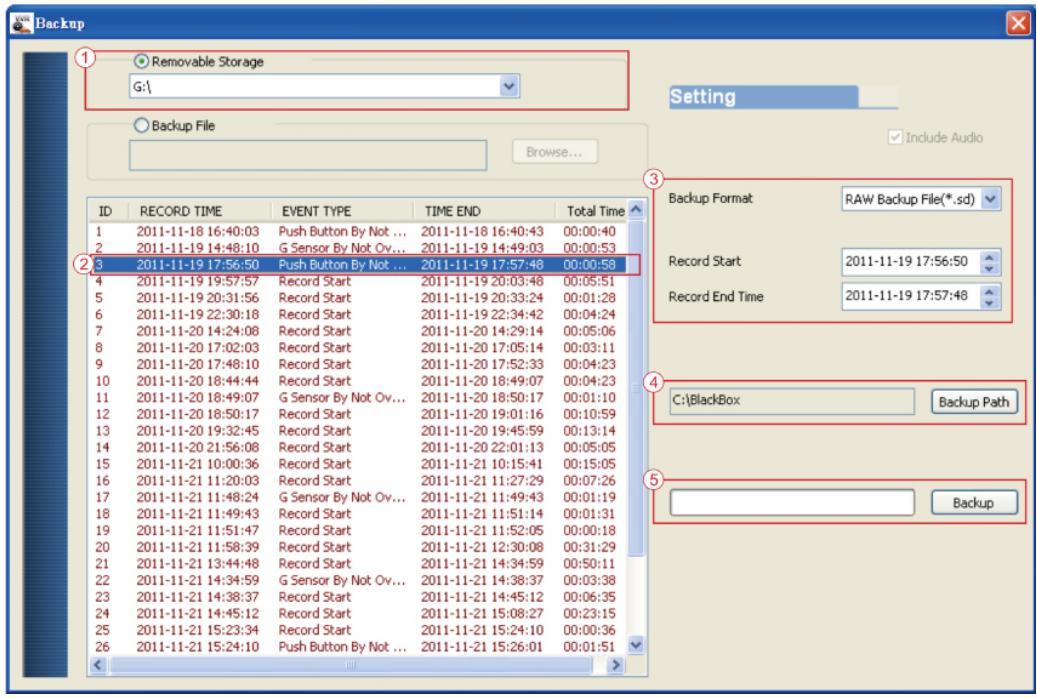Viewport: 1037px width, 698px height.
Task: Click the horizontal scrollbar thumb
Action: (351, 665)
